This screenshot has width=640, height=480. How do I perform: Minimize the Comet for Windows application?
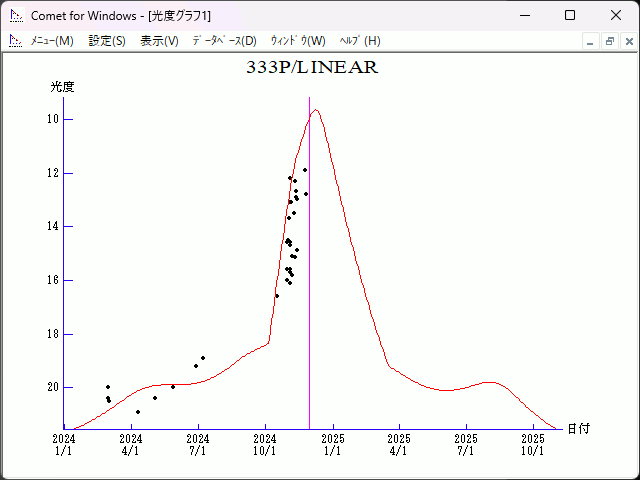[x=523, y=16]
